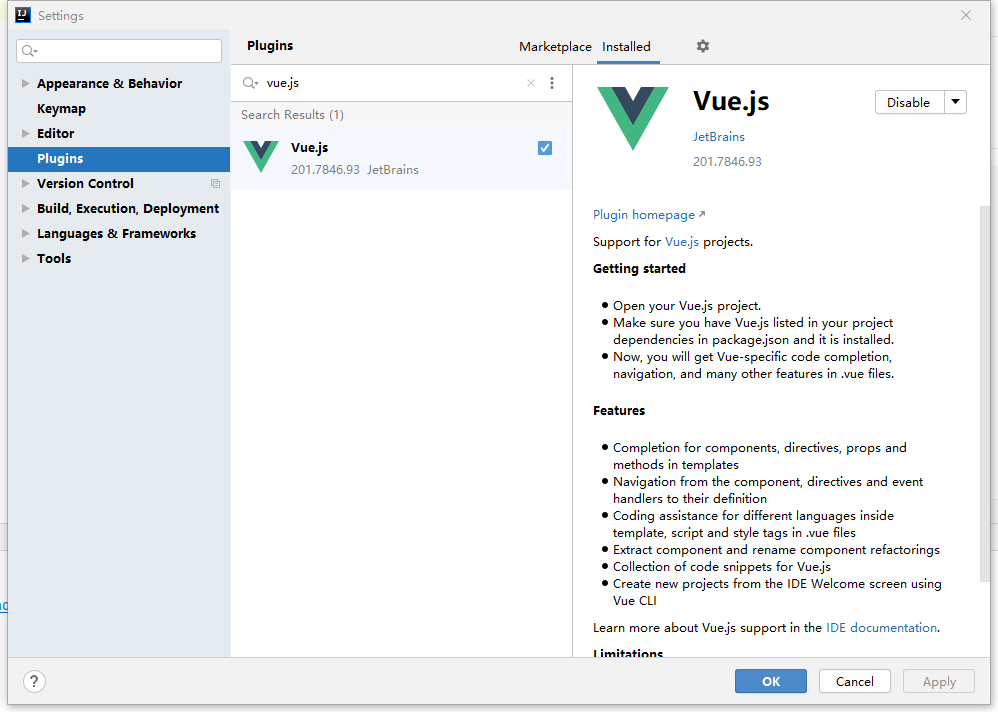Open the JetBrains vendor link
998x712 pixels.
click(x=719, y=136)
